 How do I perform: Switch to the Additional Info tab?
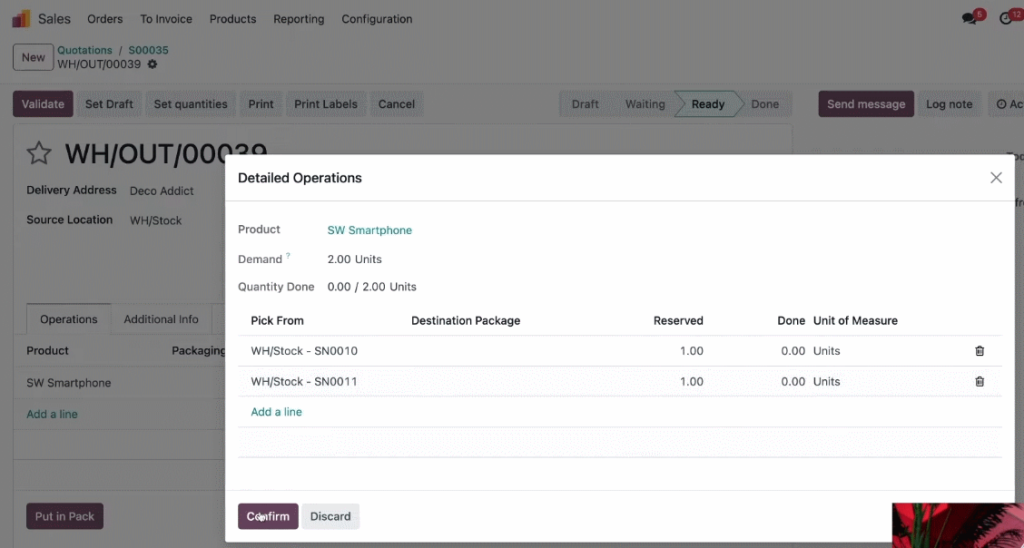(x=161, y=319)
